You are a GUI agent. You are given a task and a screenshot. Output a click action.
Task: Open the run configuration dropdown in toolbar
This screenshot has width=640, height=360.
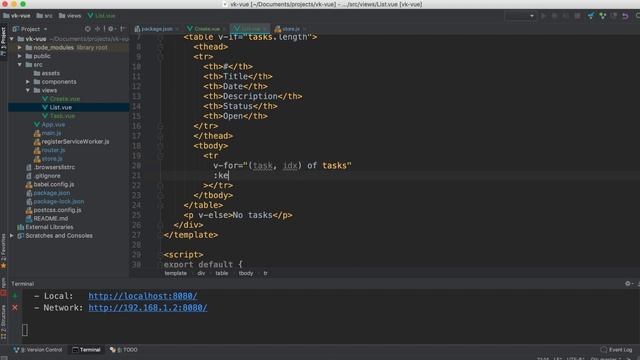coord(520,16)
